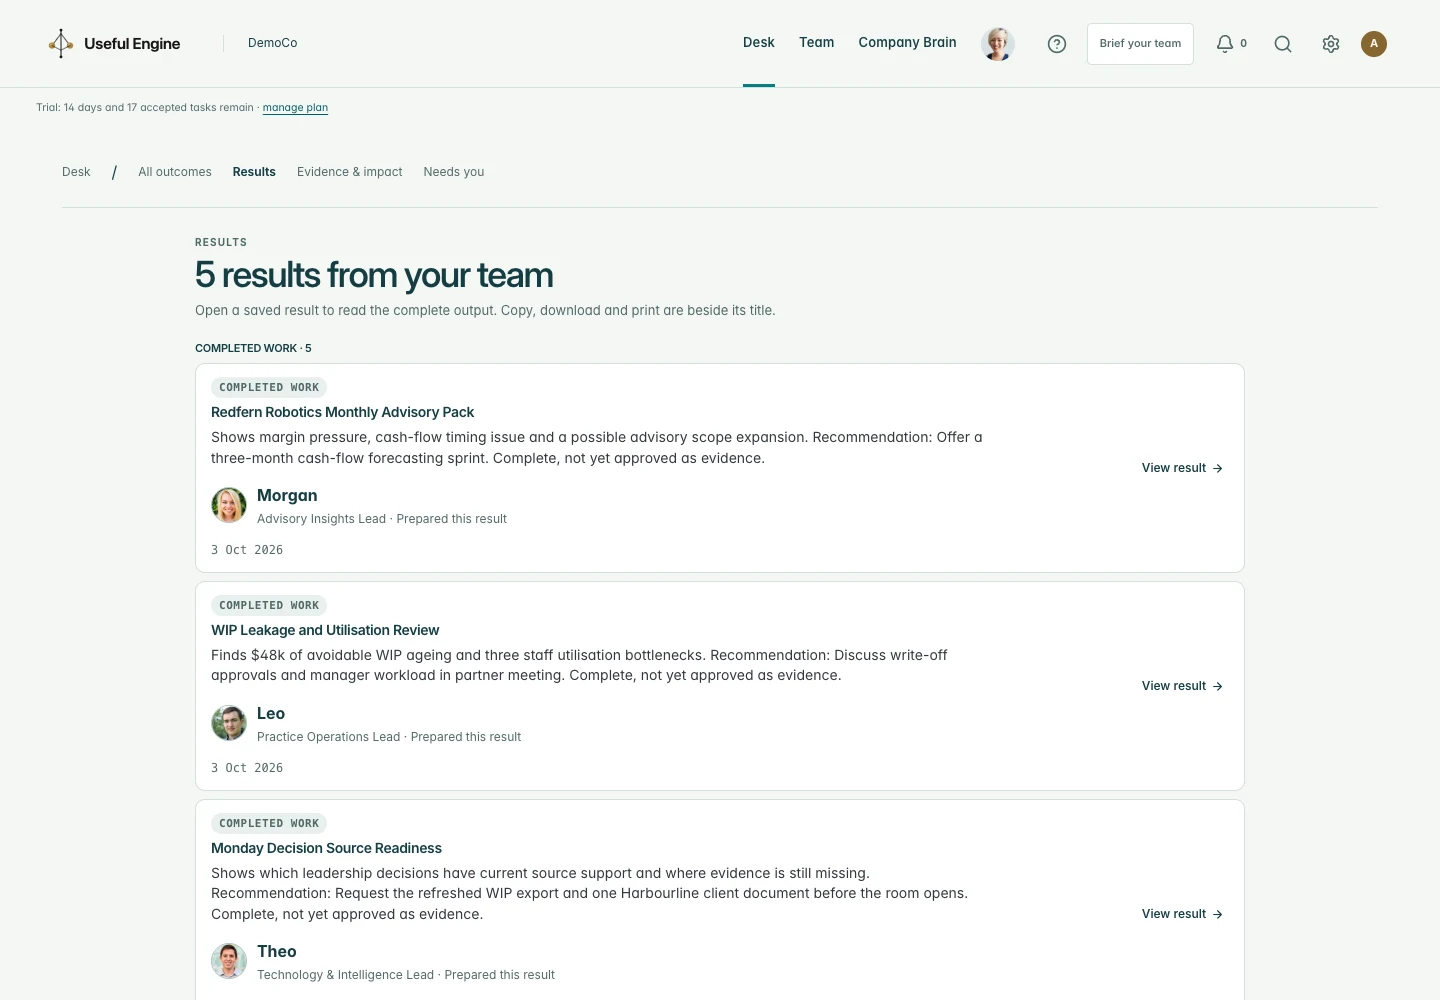
Task: Click the Brief your team button
Action: click(x=1140, y=44)
